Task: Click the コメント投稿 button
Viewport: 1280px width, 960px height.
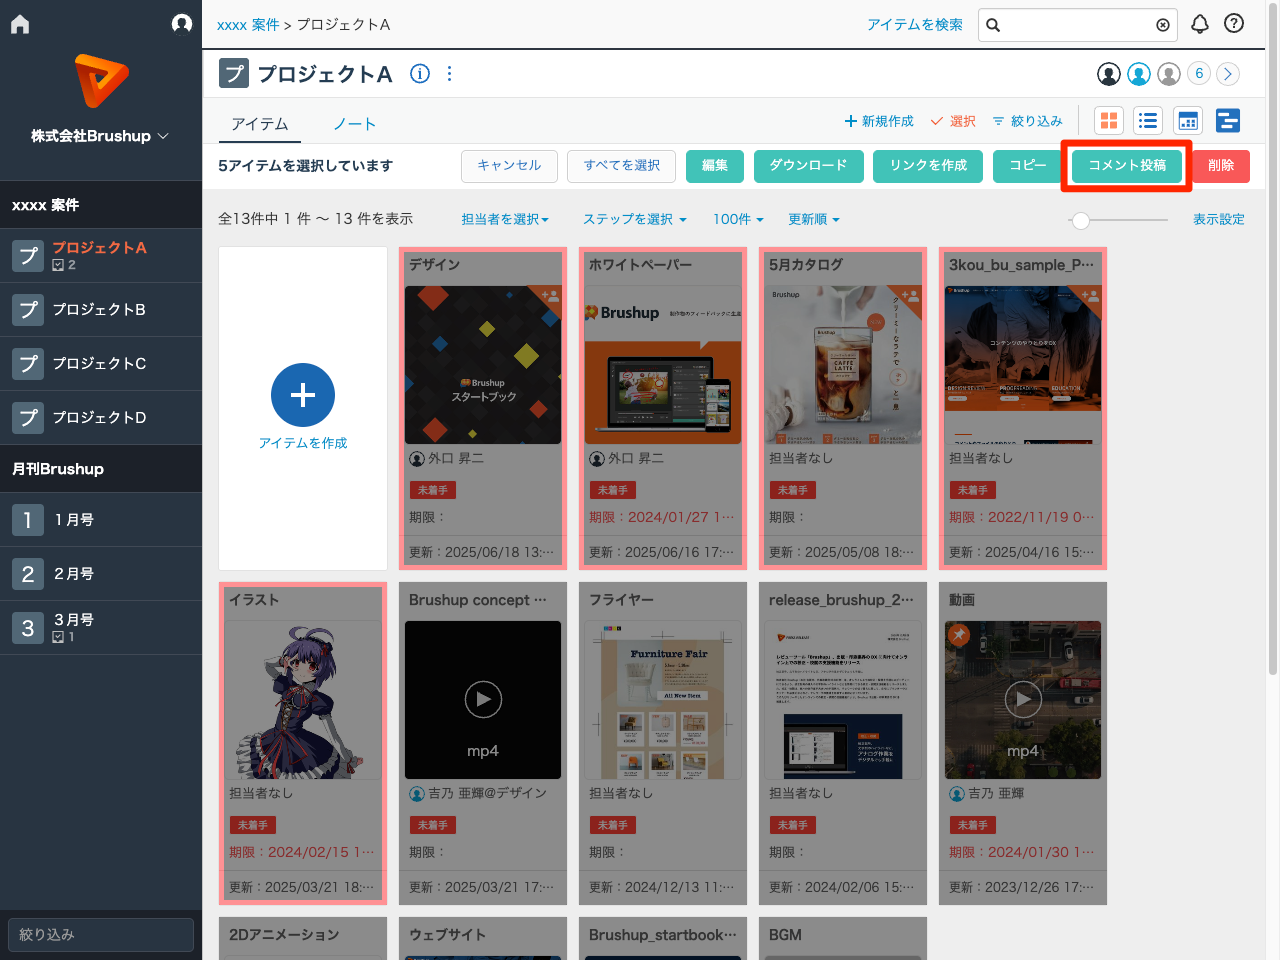Action: pyautogui.click(x=1127, y=166)
